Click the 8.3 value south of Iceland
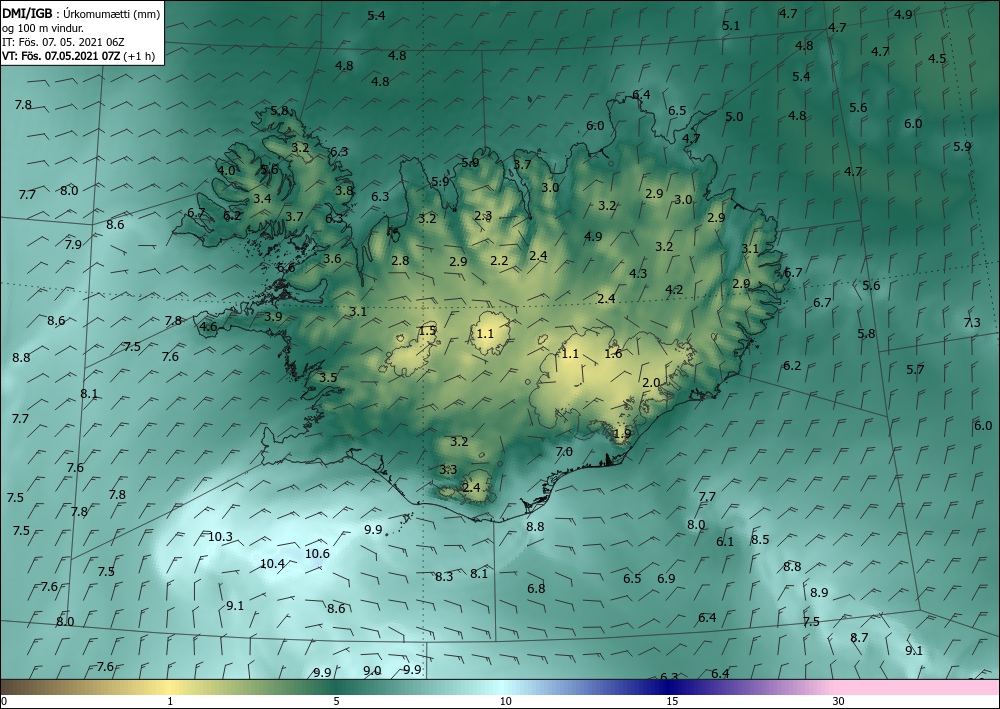 (444, 576)
